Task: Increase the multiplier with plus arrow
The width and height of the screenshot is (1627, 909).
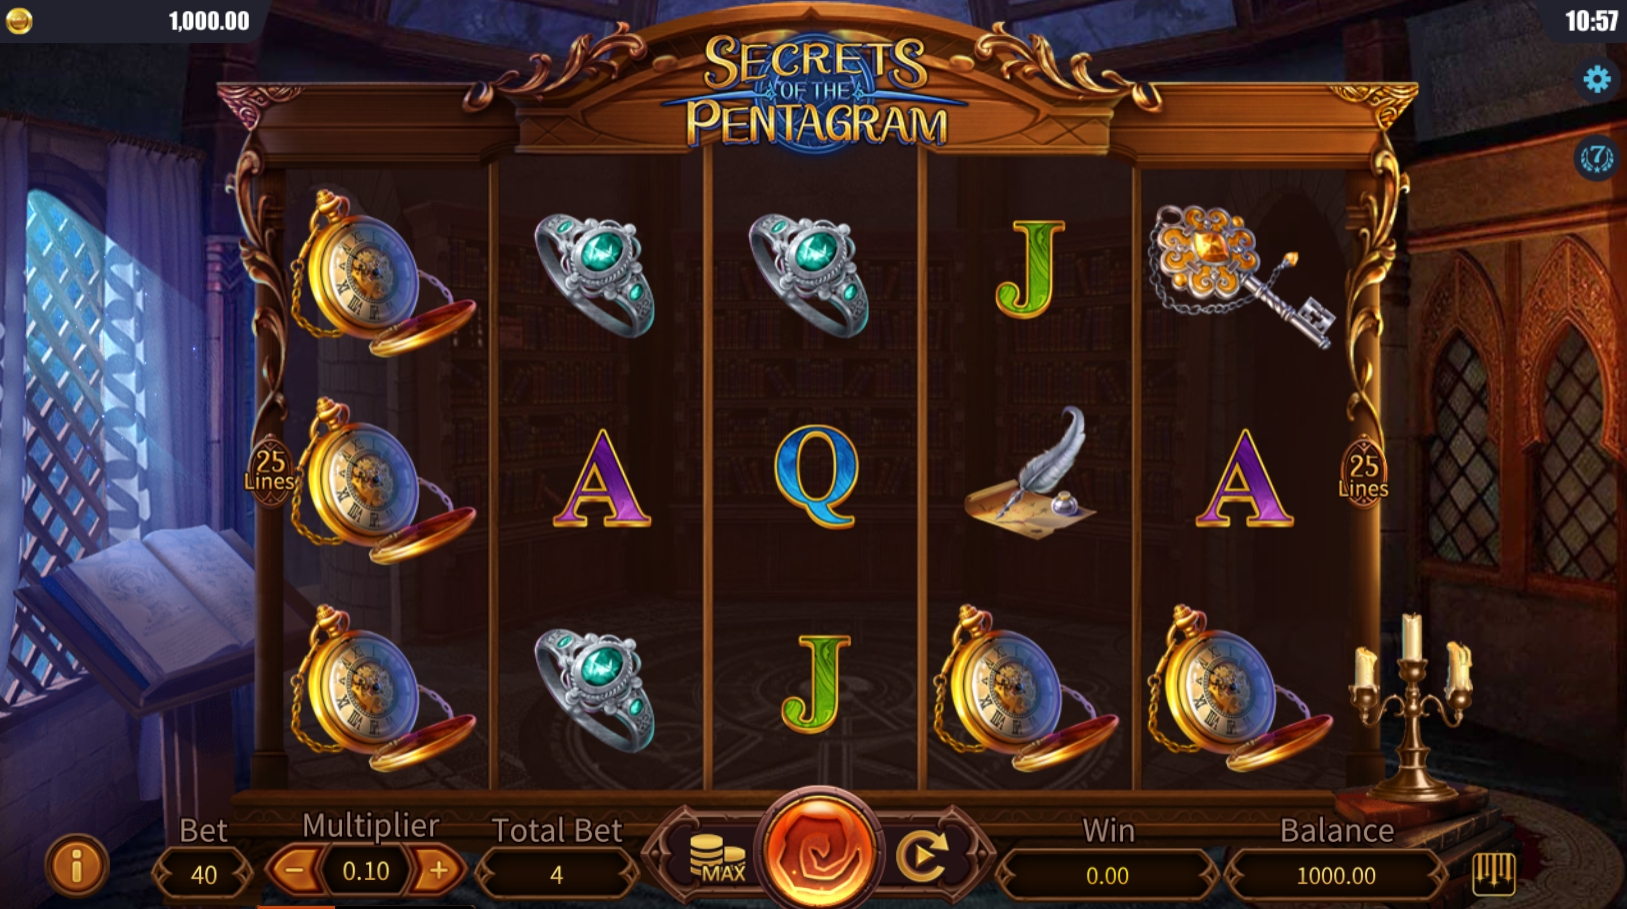Action: [x=438, y=871]
